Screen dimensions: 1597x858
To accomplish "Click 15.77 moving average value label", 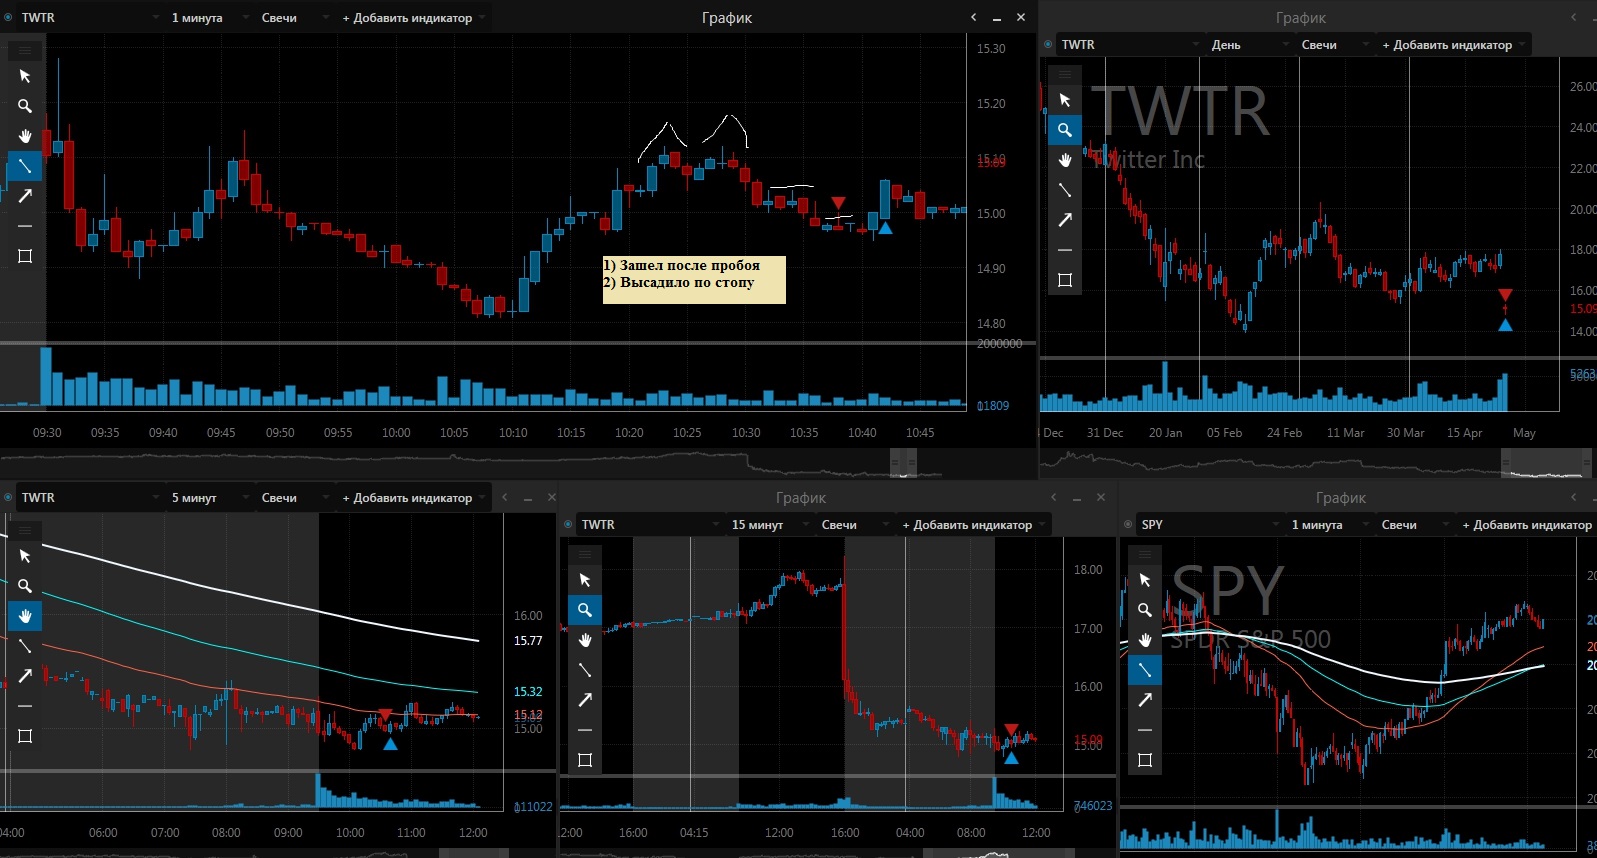I will pyautogui.click(x=528, y=641).
